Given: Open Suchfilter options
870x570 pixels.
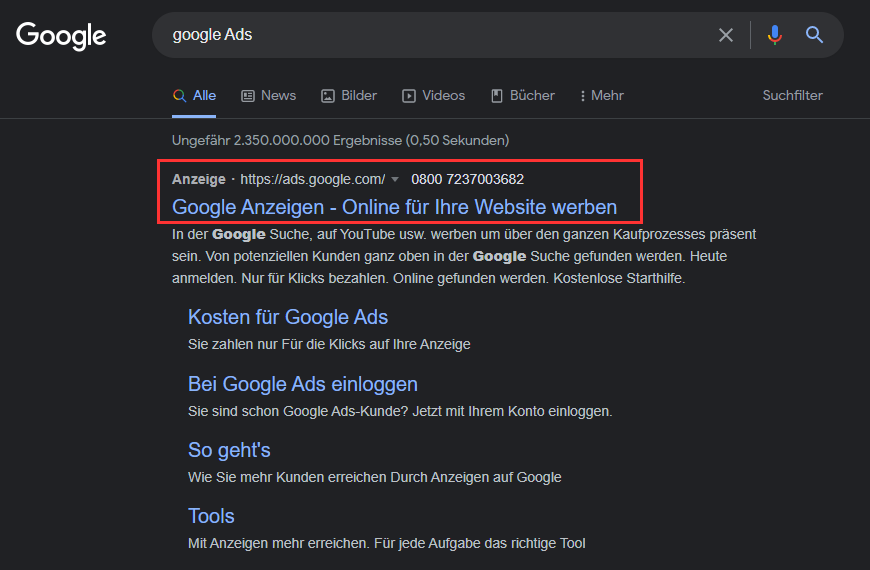Looking at the screenshot, I should [x=792, y=95].
